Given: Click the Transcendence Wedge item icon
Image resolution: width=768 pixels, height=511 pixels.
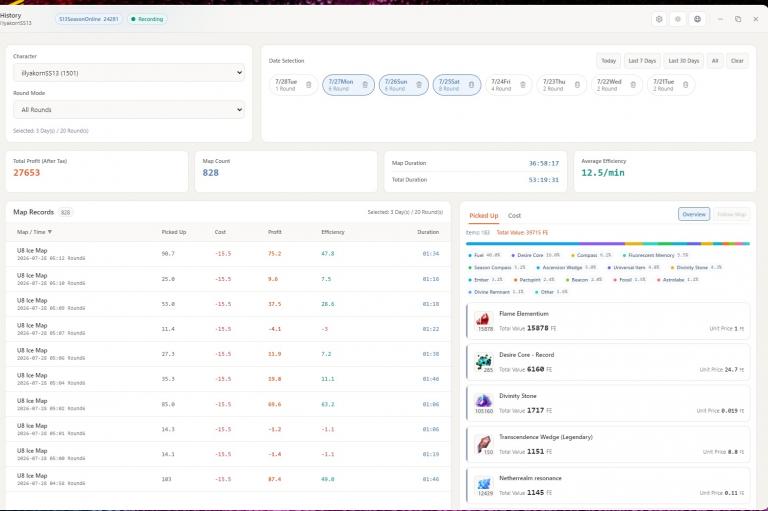Looking at the screenshot, I should [x=483, y=443].
